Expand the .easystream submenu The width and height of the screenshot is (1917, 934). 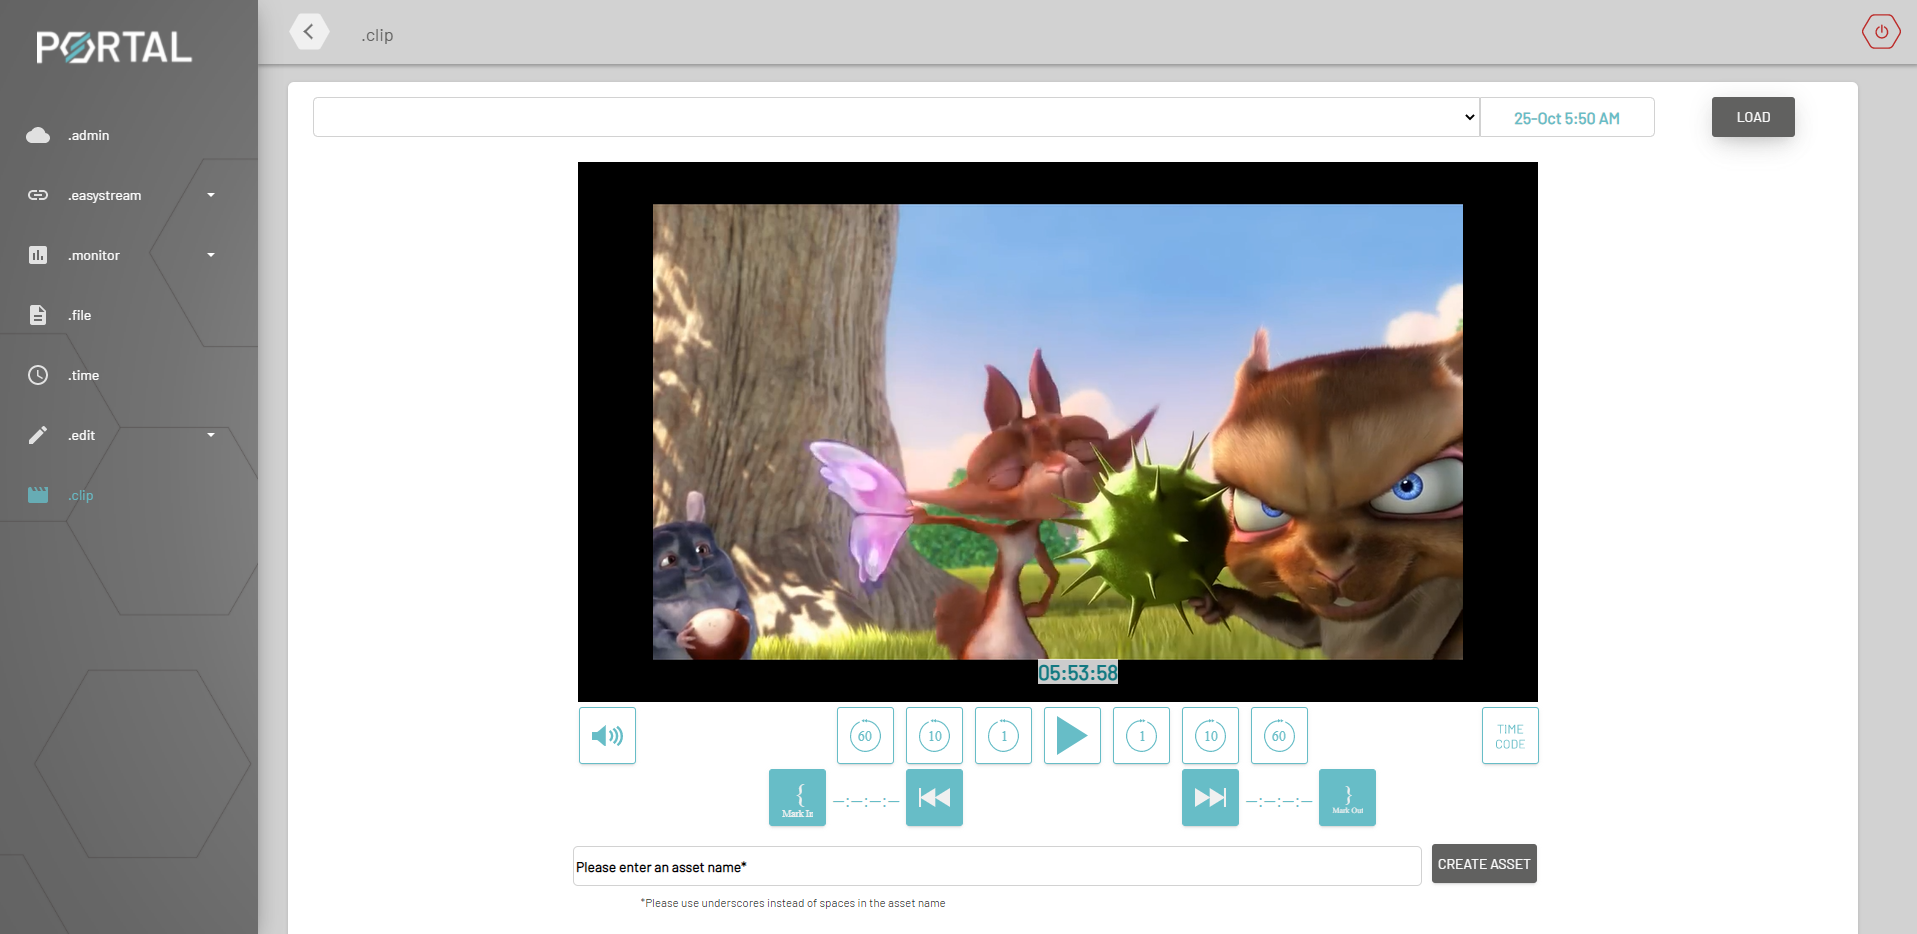click(x=210, y=195)
